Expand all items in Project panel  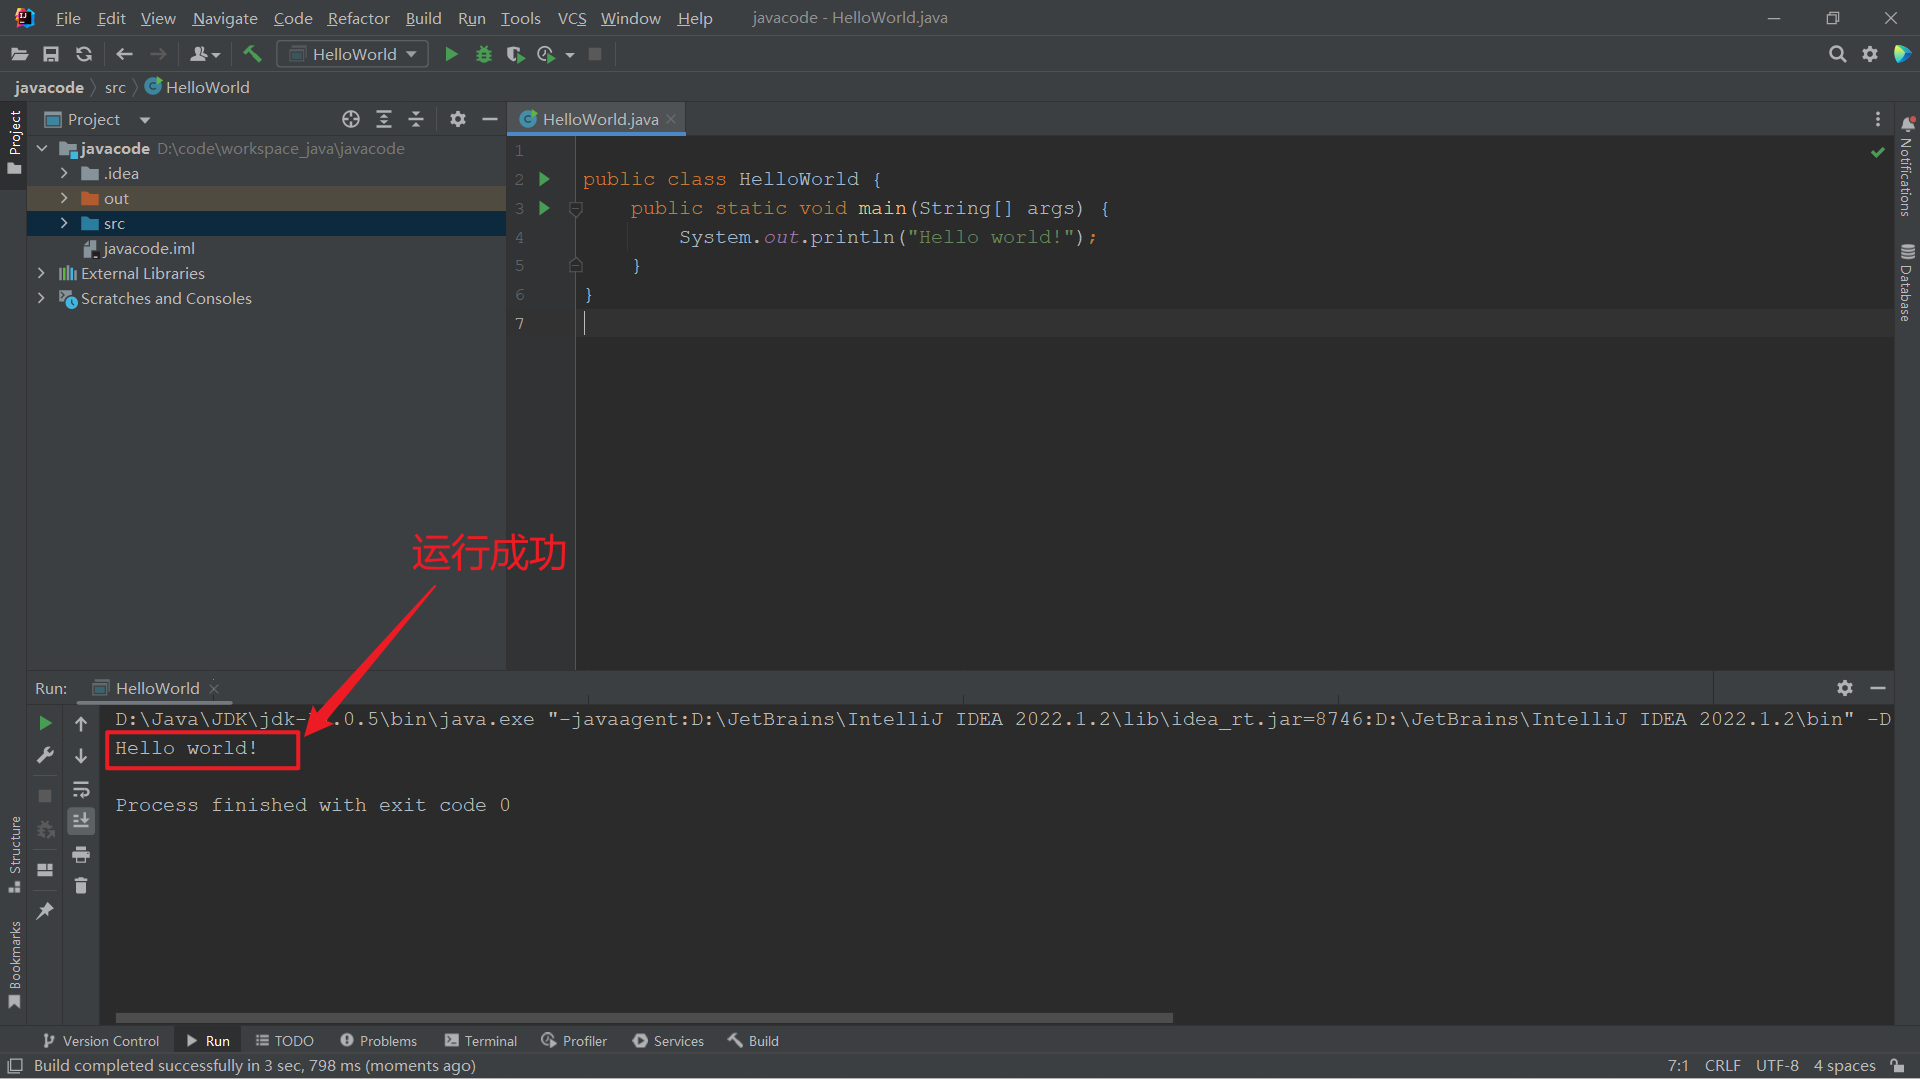click(x=384, y=119)
